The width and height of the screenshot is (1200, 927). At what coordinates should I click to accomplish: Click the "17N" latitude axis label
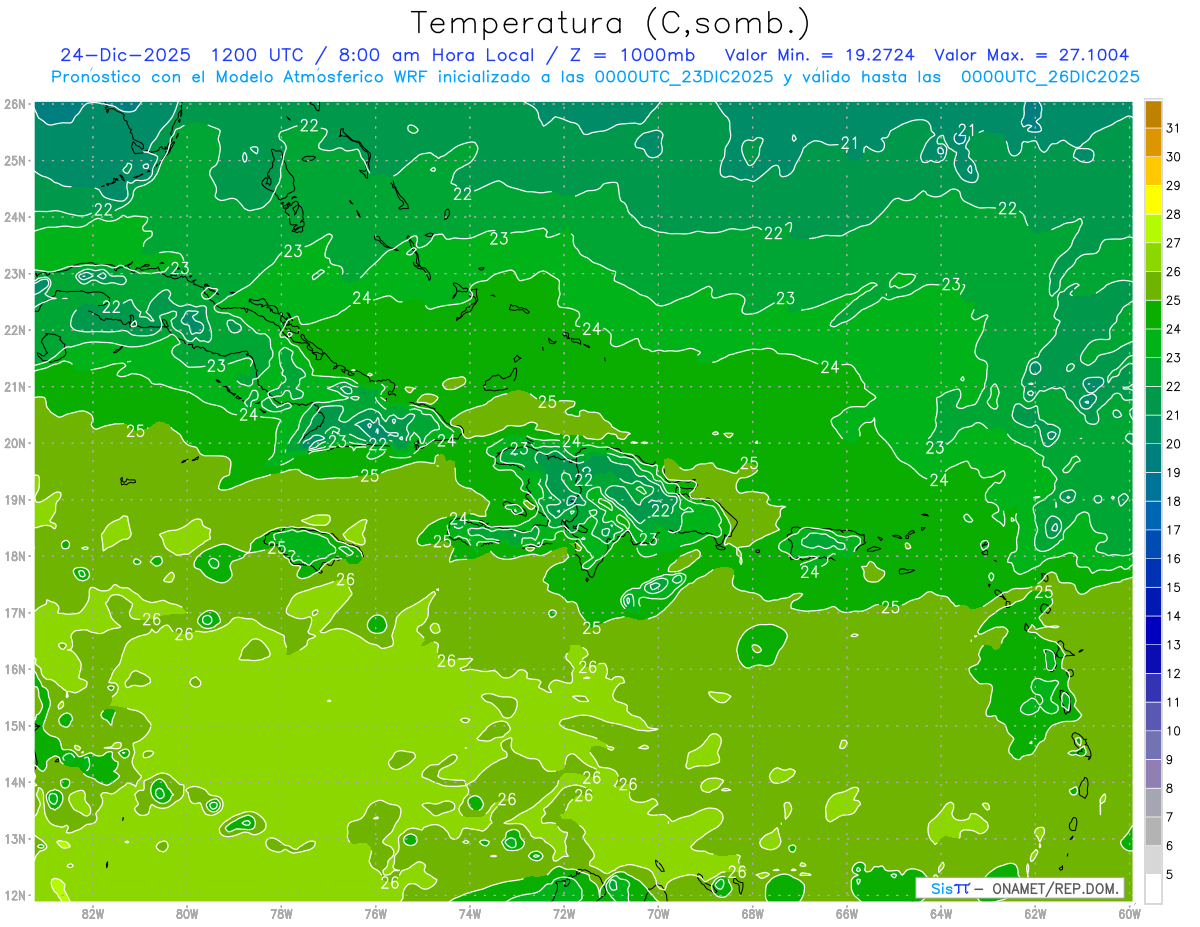tap(14, 612)
